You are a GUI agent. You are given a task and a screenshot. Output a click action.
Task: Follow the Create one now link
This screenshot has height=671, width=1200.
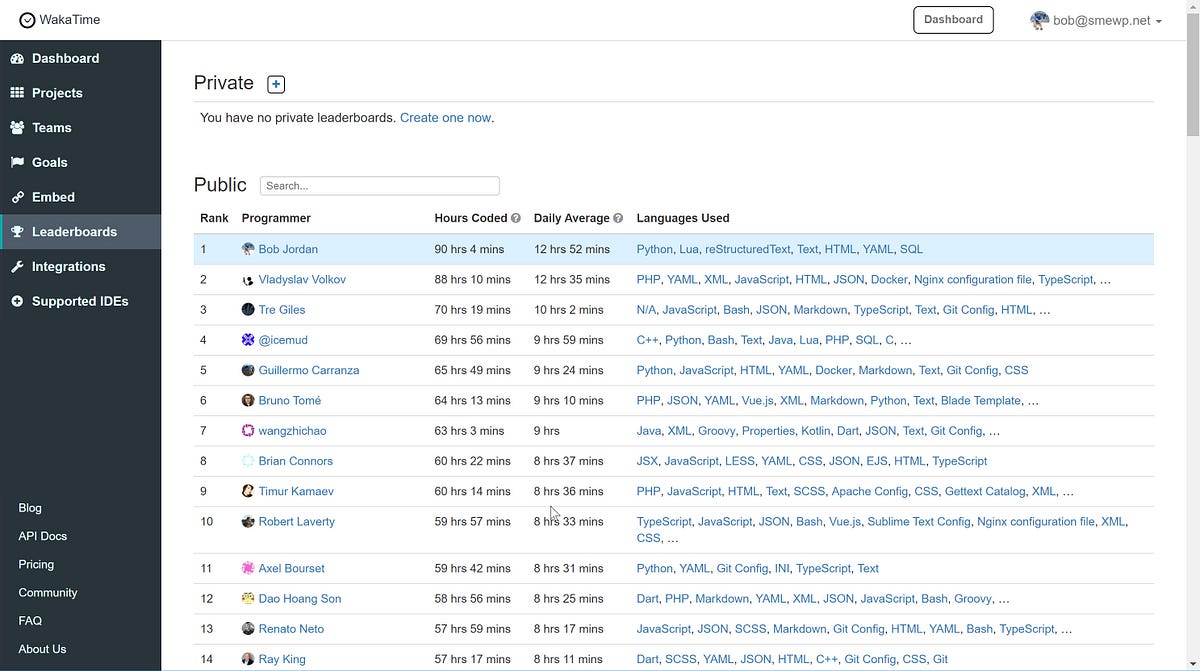point(445,118)
